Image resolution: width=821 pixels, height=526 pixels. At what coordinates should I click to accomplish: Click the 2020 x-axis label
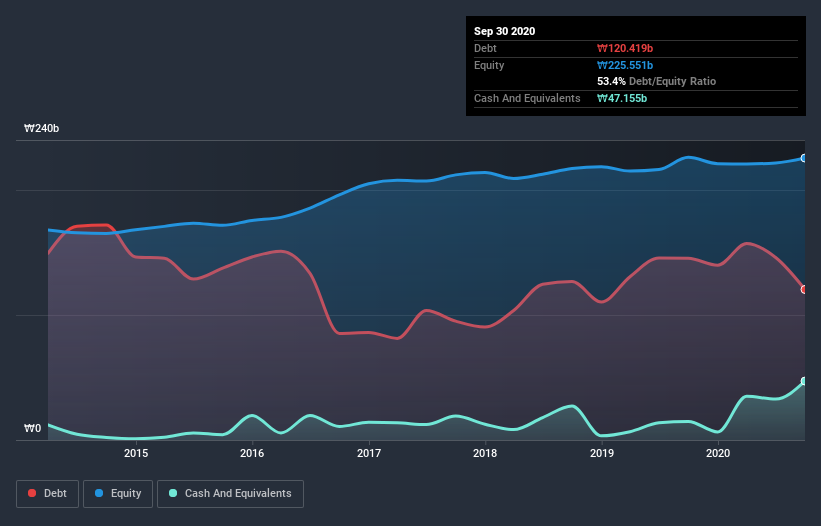(718, 453)
